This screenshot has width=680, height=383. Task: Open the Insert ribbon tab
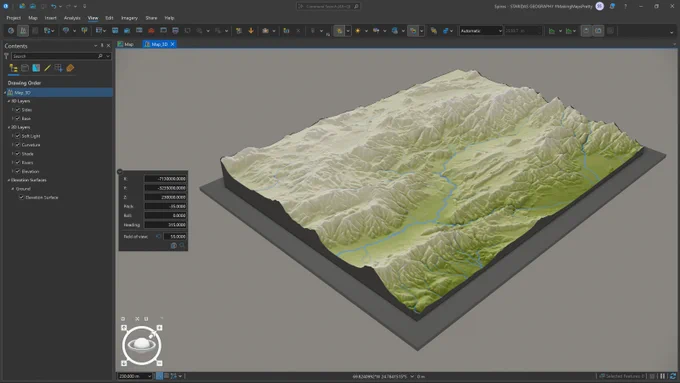pyautogui.click(x=51, y=18)
